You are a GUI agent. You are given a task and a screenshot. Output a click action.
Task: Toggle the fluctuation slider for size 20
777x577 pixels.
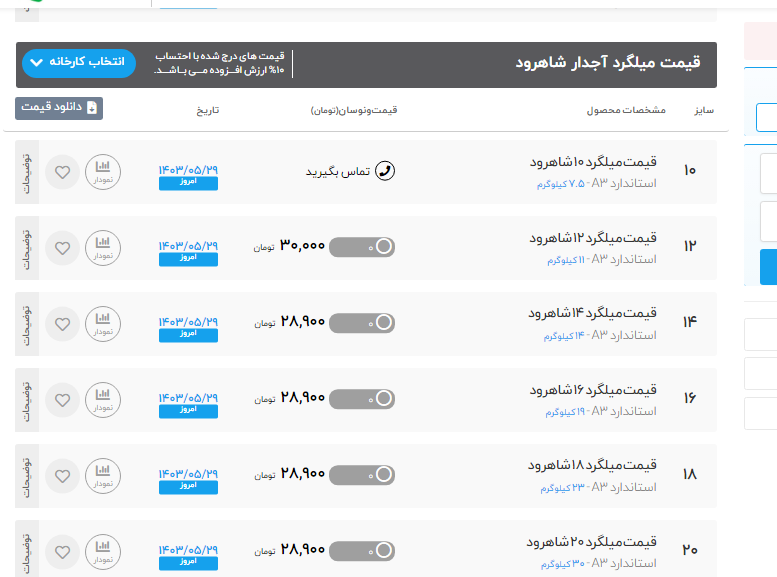[362, 551]
